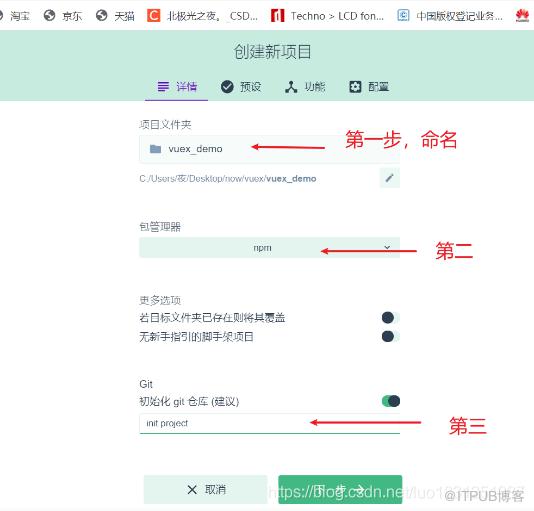The image size is (534, 511).
Task: Click the Git section label
Action: click(146, 384)
